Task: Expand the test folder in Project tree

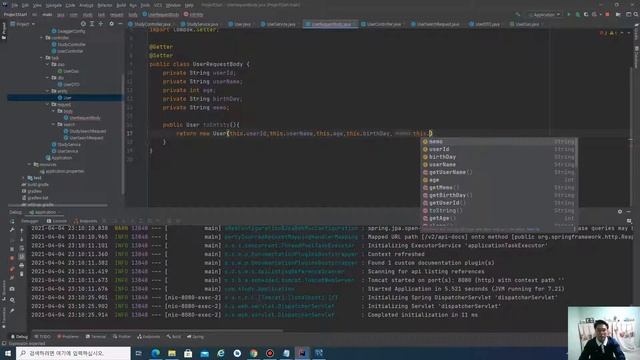Action: click(23, 178)
